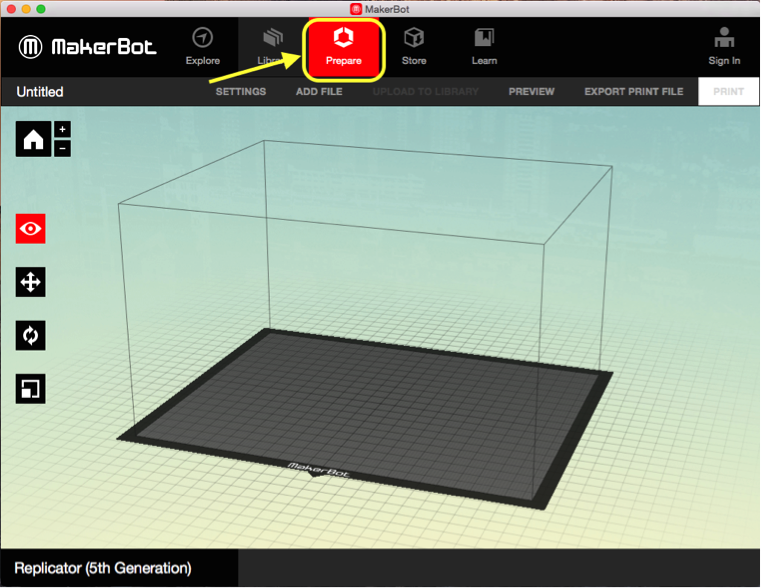Select the Rotate tool icon
The image size is (761, 588).
point(31,335)
